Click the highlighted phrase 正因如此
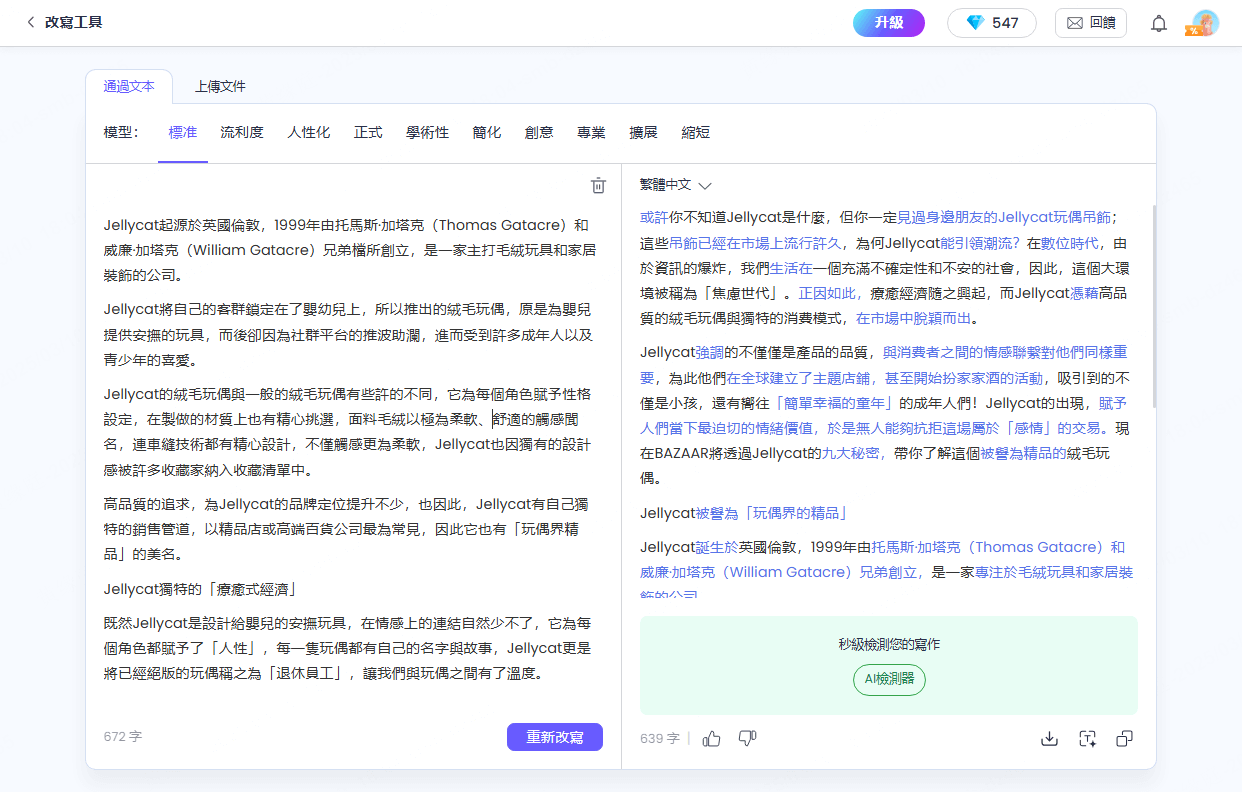Viewport: 1242px width, 792px height. tap(829, 294)
